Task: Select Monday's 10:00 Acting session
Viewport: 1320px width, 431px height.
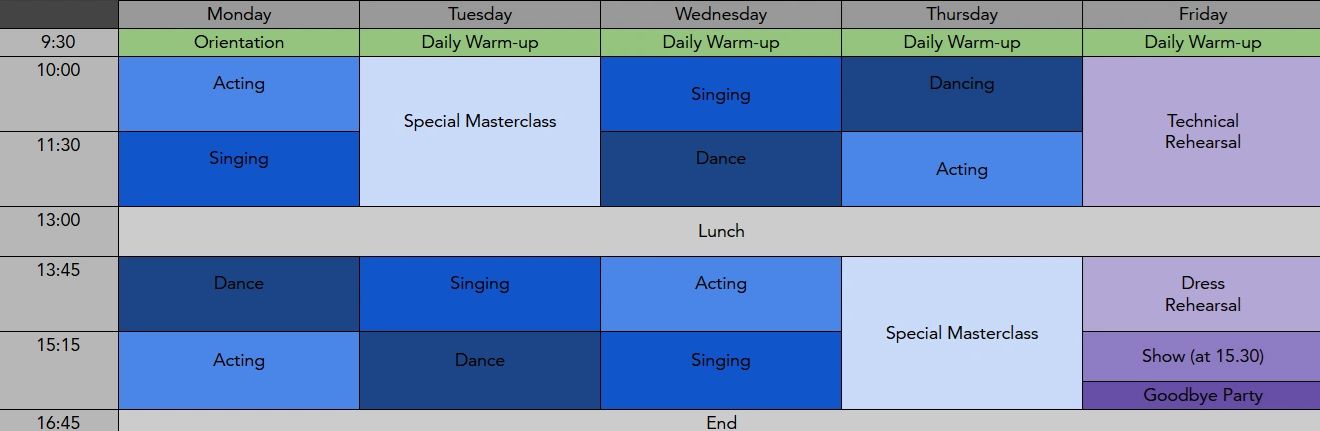Action: coord(239,93)
